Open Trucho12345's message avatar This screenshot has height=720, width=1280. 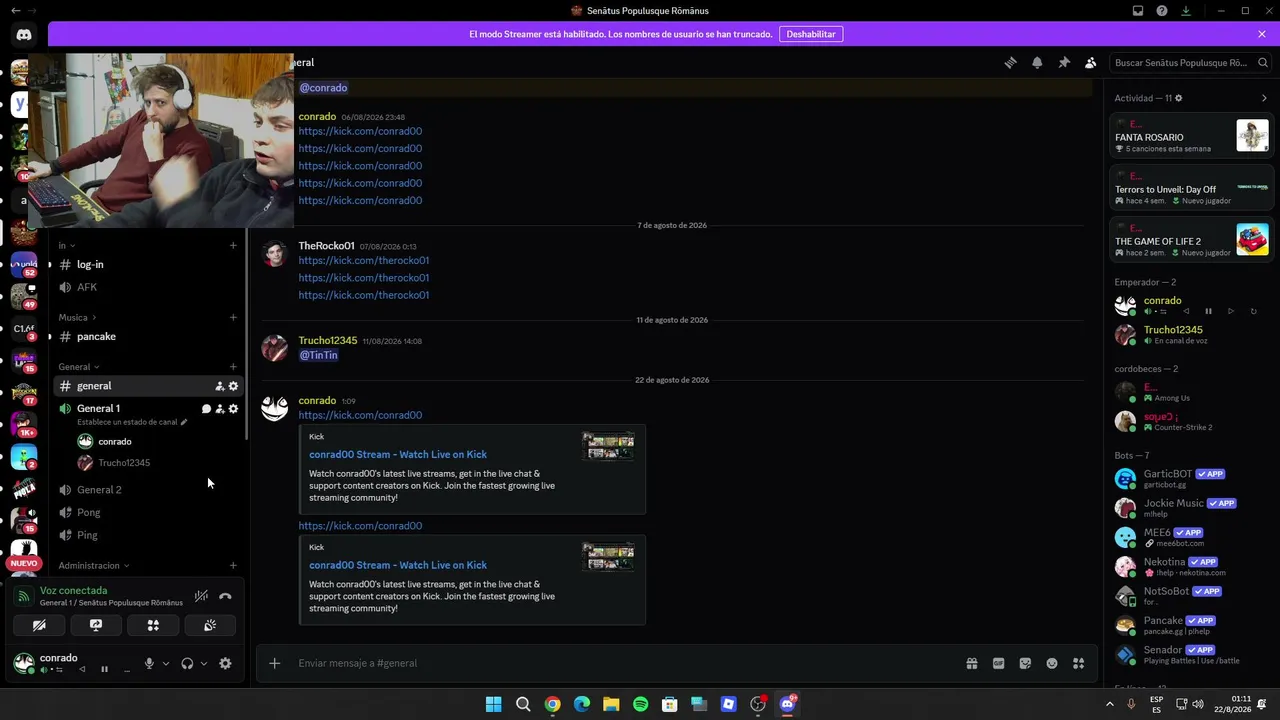click(x=274, y=347)
